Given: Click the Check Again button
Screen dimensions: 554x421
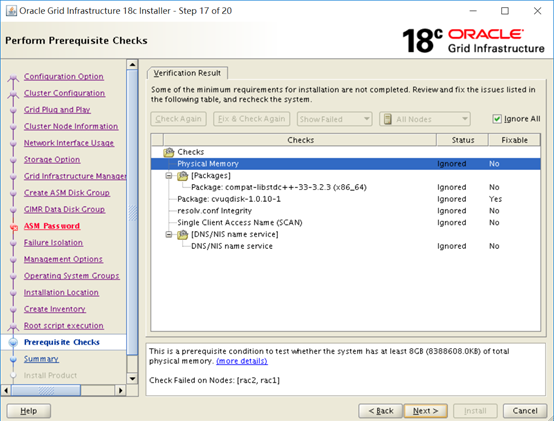Looking at the screenshot, I should 178,119.
